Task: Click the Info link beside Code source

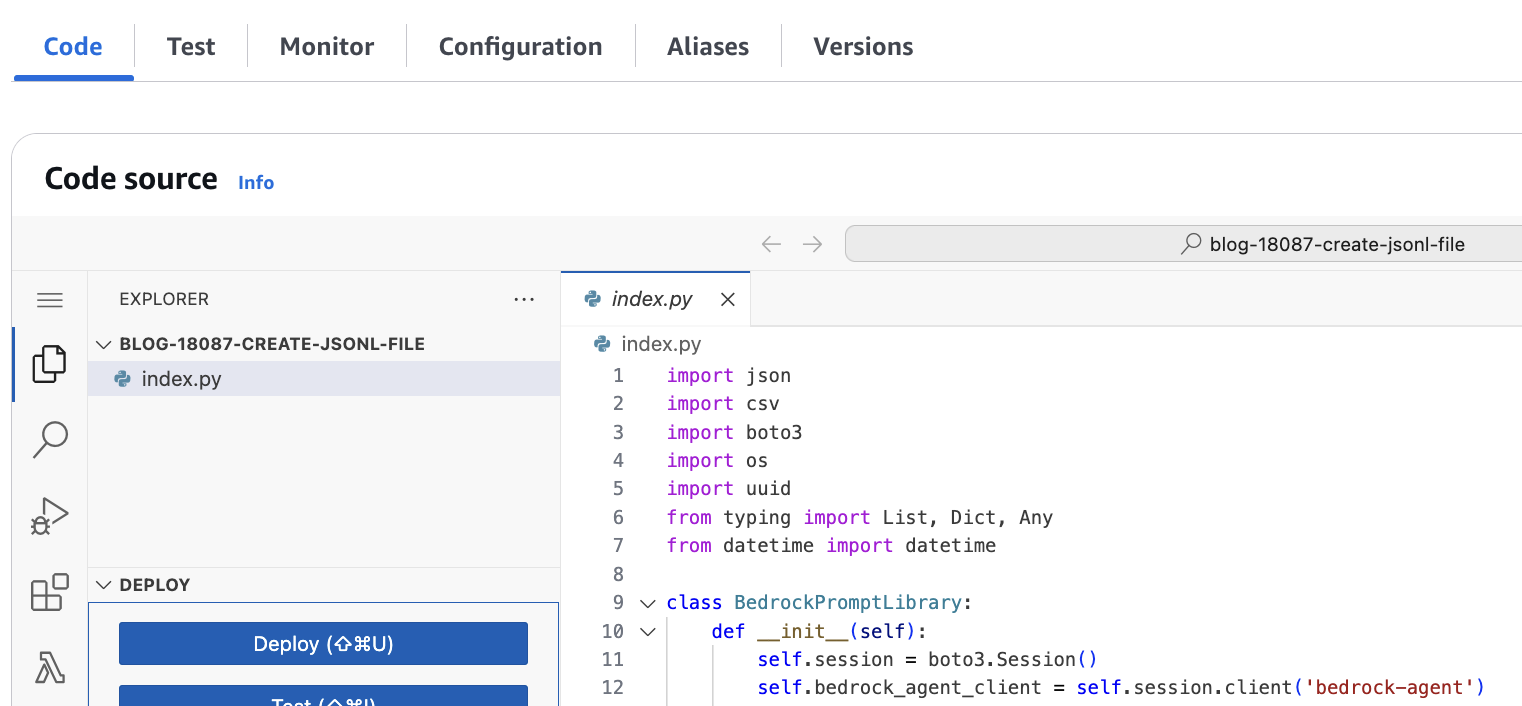Action: (256, 182)
